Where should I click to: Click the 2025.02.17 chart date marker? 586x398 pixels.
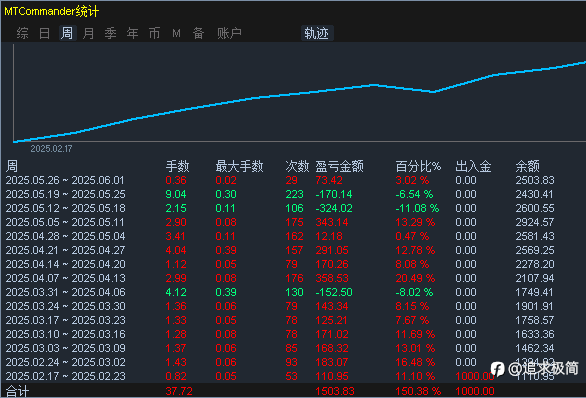click(x=51, y=149)
